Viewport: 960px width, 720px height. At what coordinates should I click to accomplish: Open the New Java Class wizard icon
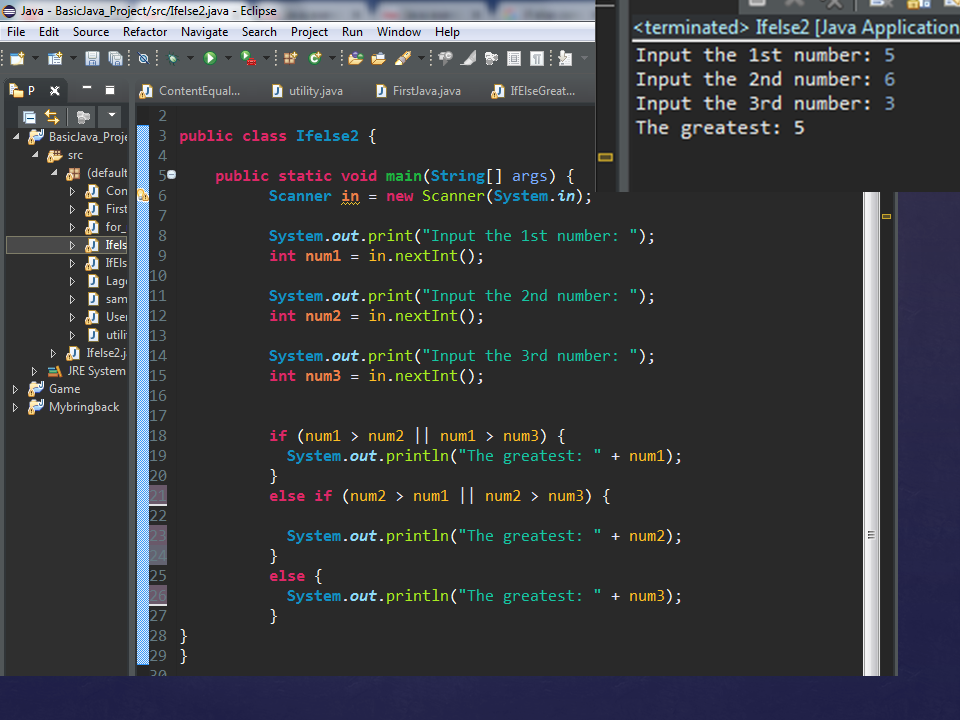click(x=315, y=58)
